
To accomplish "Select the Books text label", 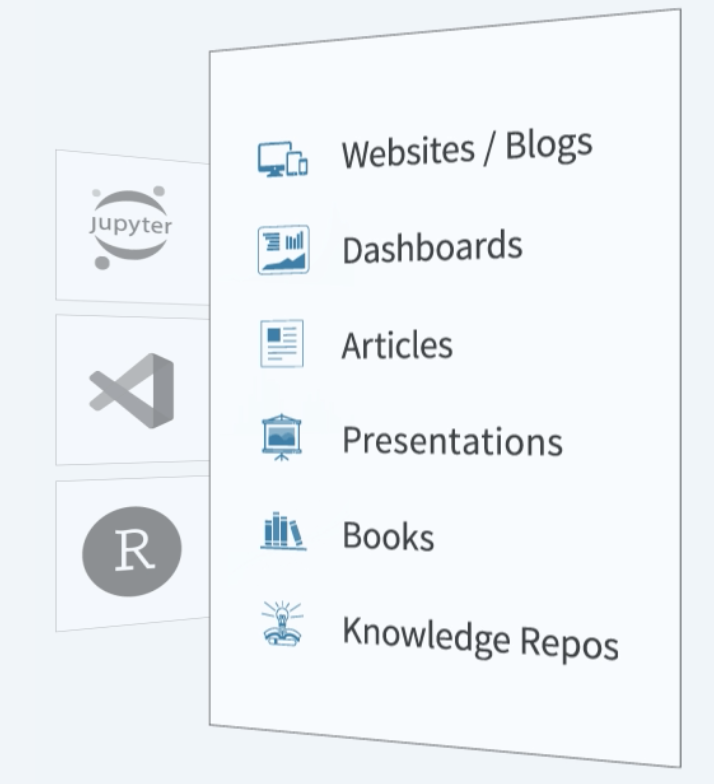I will click(388, 536).
